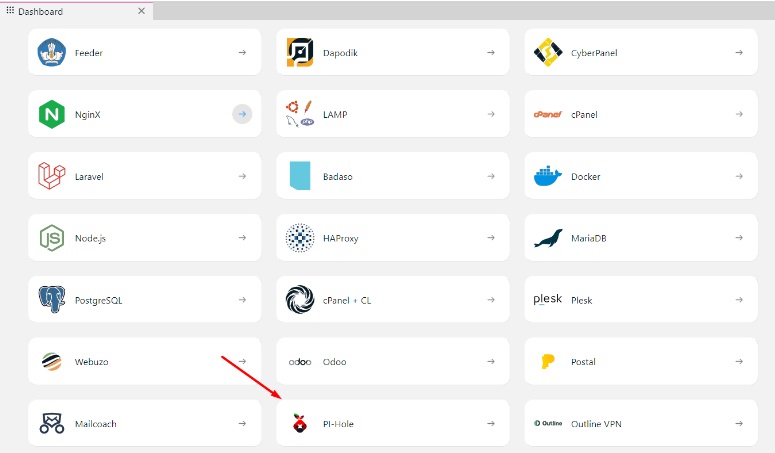
Task: Open the LAMP stack card
Action: 385,114
